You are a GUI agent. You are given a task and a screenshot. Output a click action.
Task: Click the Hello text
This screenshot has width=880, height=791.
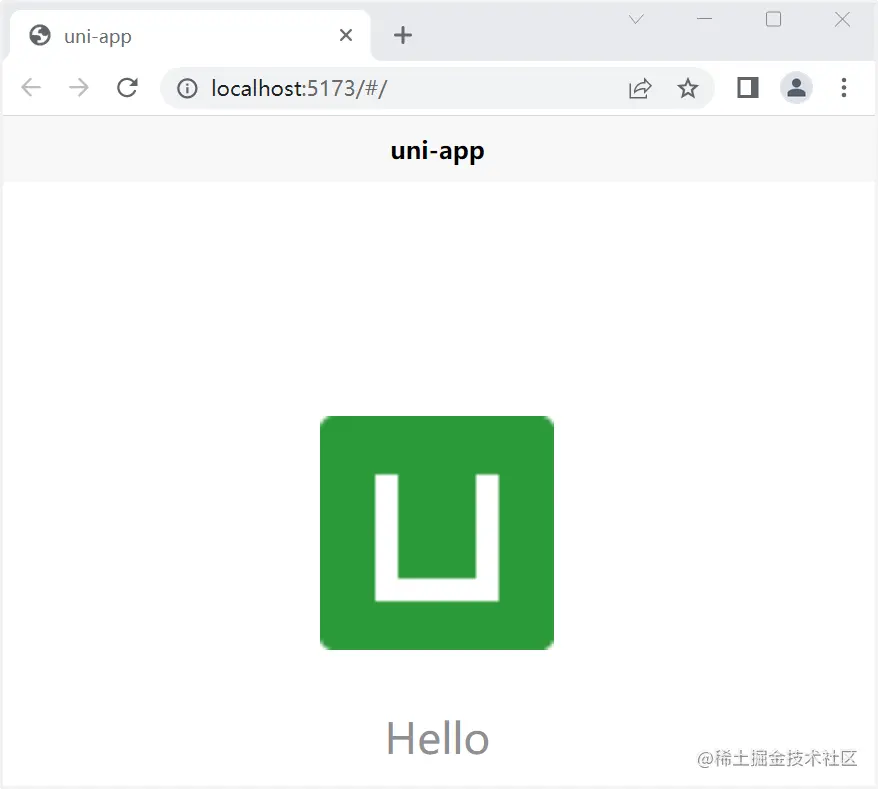[437, 738]
